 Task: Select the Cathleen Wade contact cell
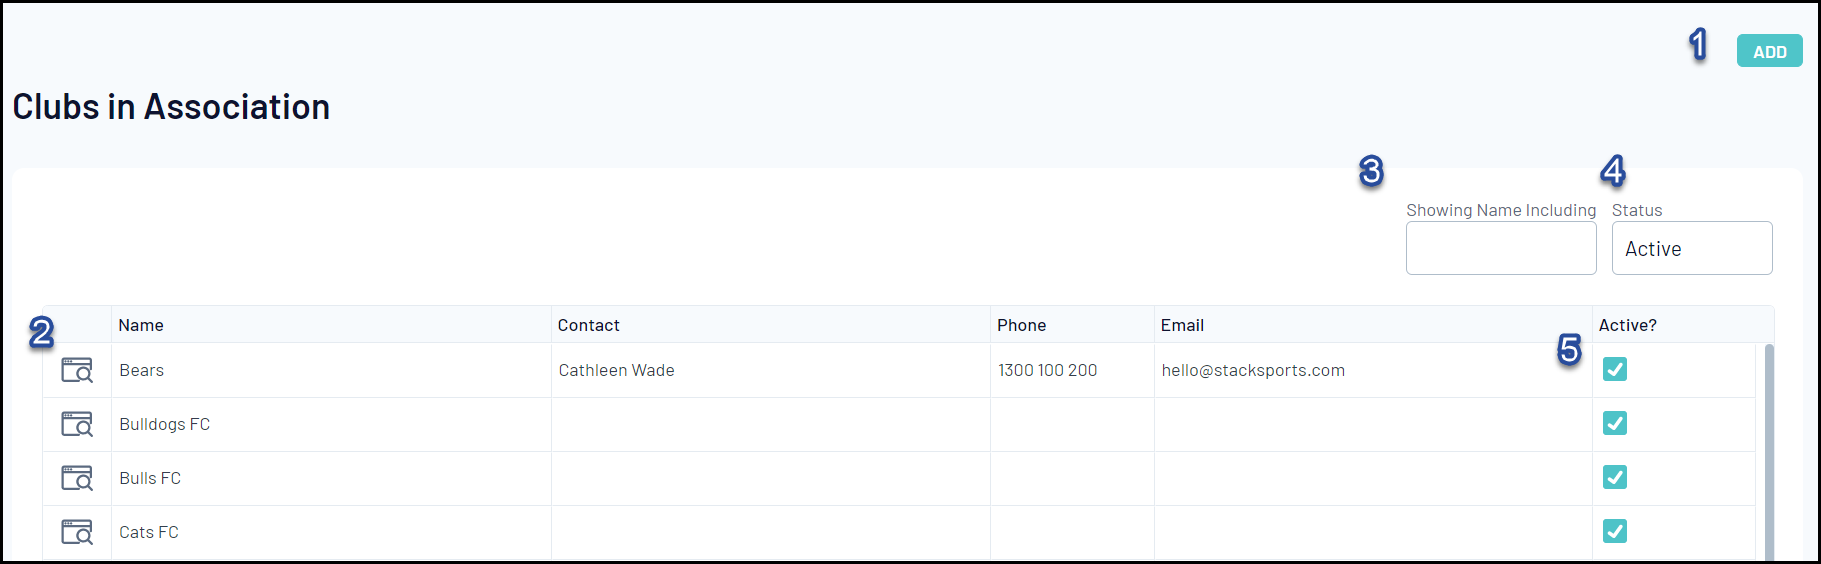point(616,370)
